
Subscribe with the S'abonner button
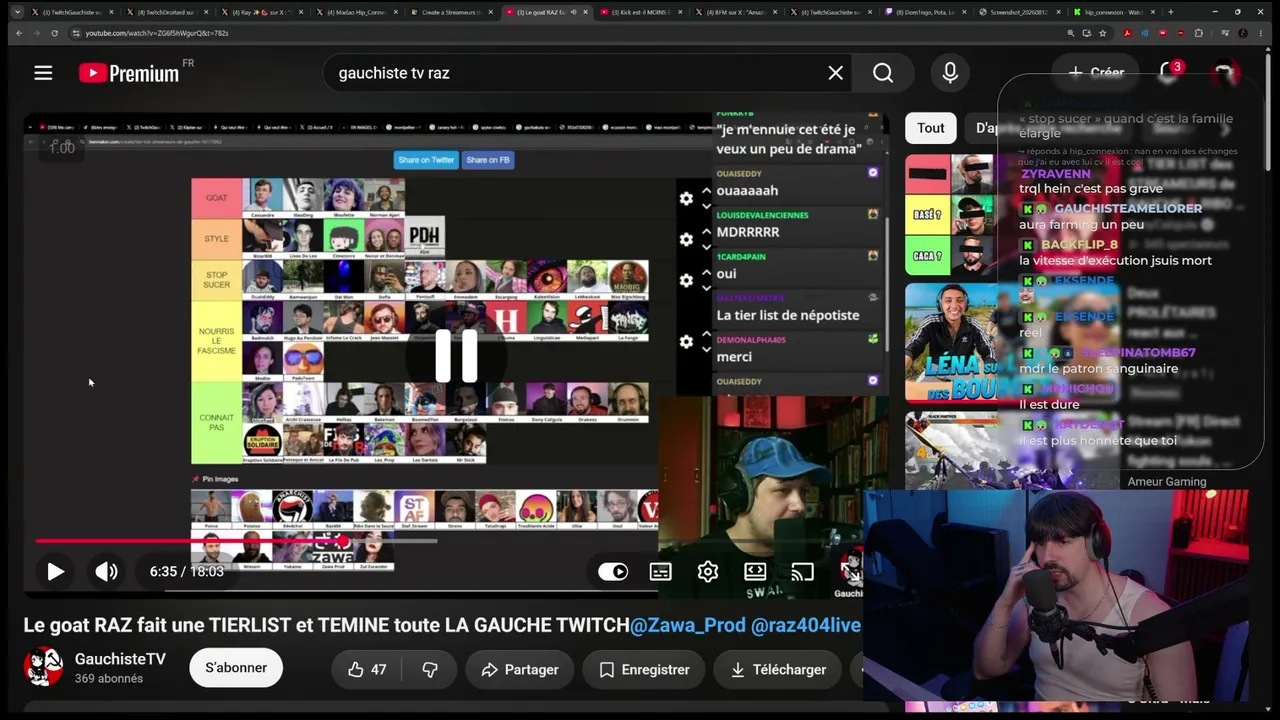tap(236, 668)
